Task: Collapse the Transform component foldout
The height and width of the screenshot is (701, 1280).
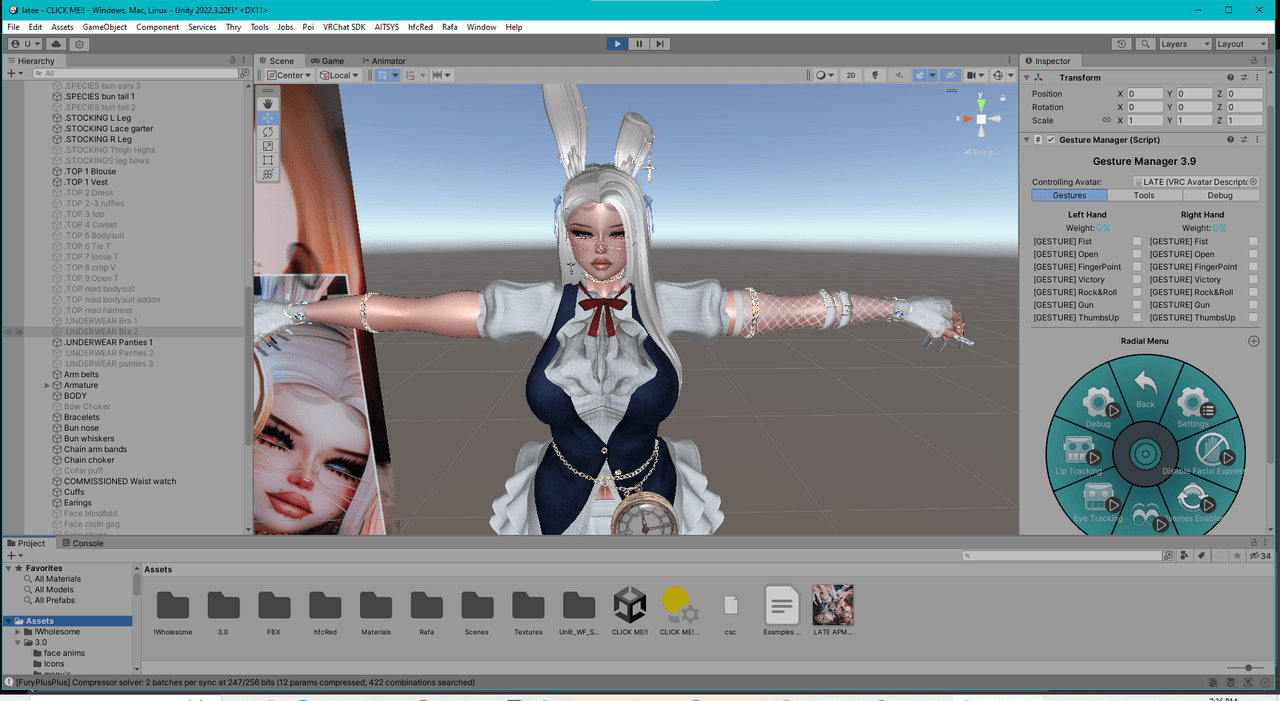Action: coord(1026,78)
